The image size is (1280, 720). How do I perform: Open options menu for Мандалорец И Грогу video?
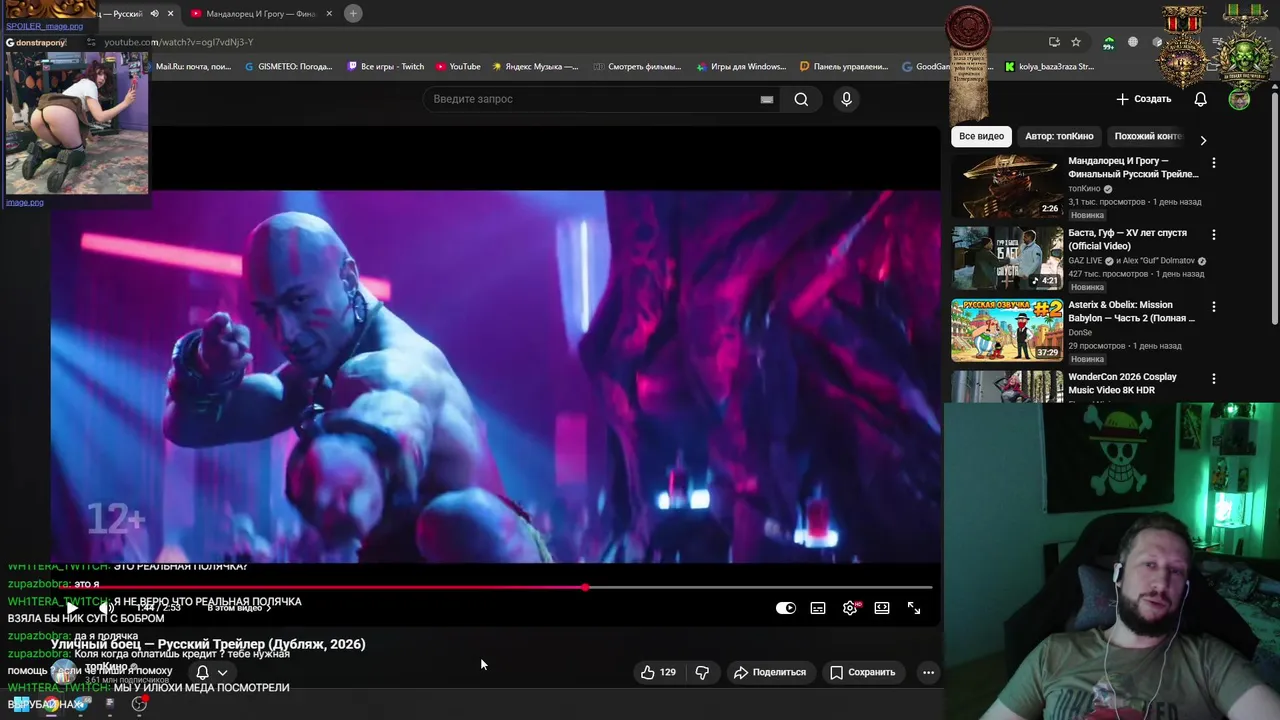tap(1214, 162)
